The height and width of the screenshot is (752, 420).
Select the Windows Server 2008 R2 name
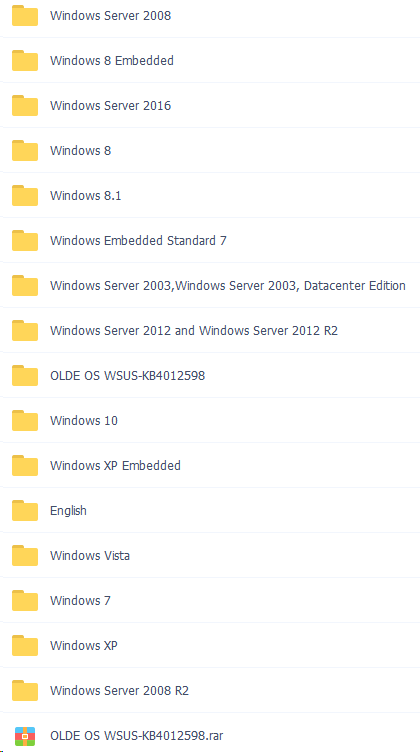(x=119, y=691)
